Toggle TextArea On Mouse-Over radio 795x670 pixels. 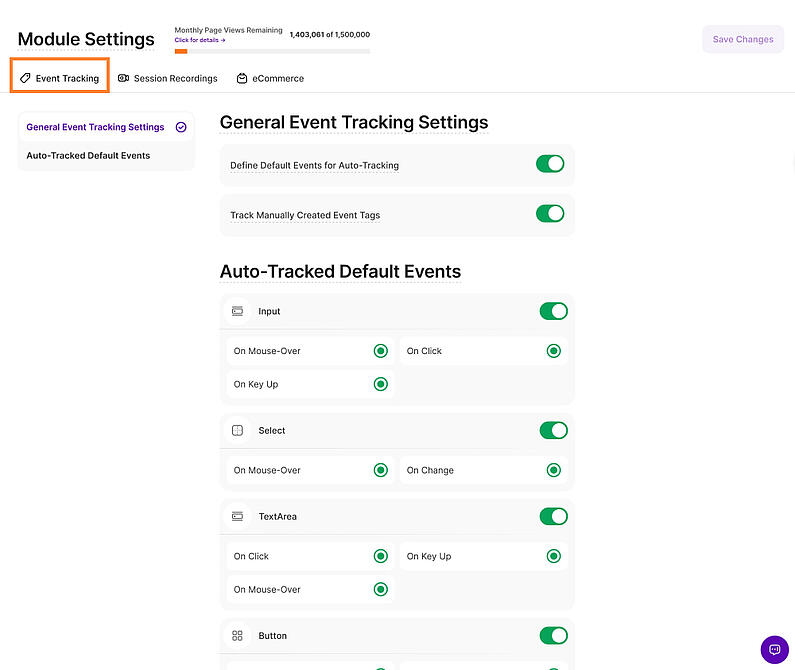381,589
